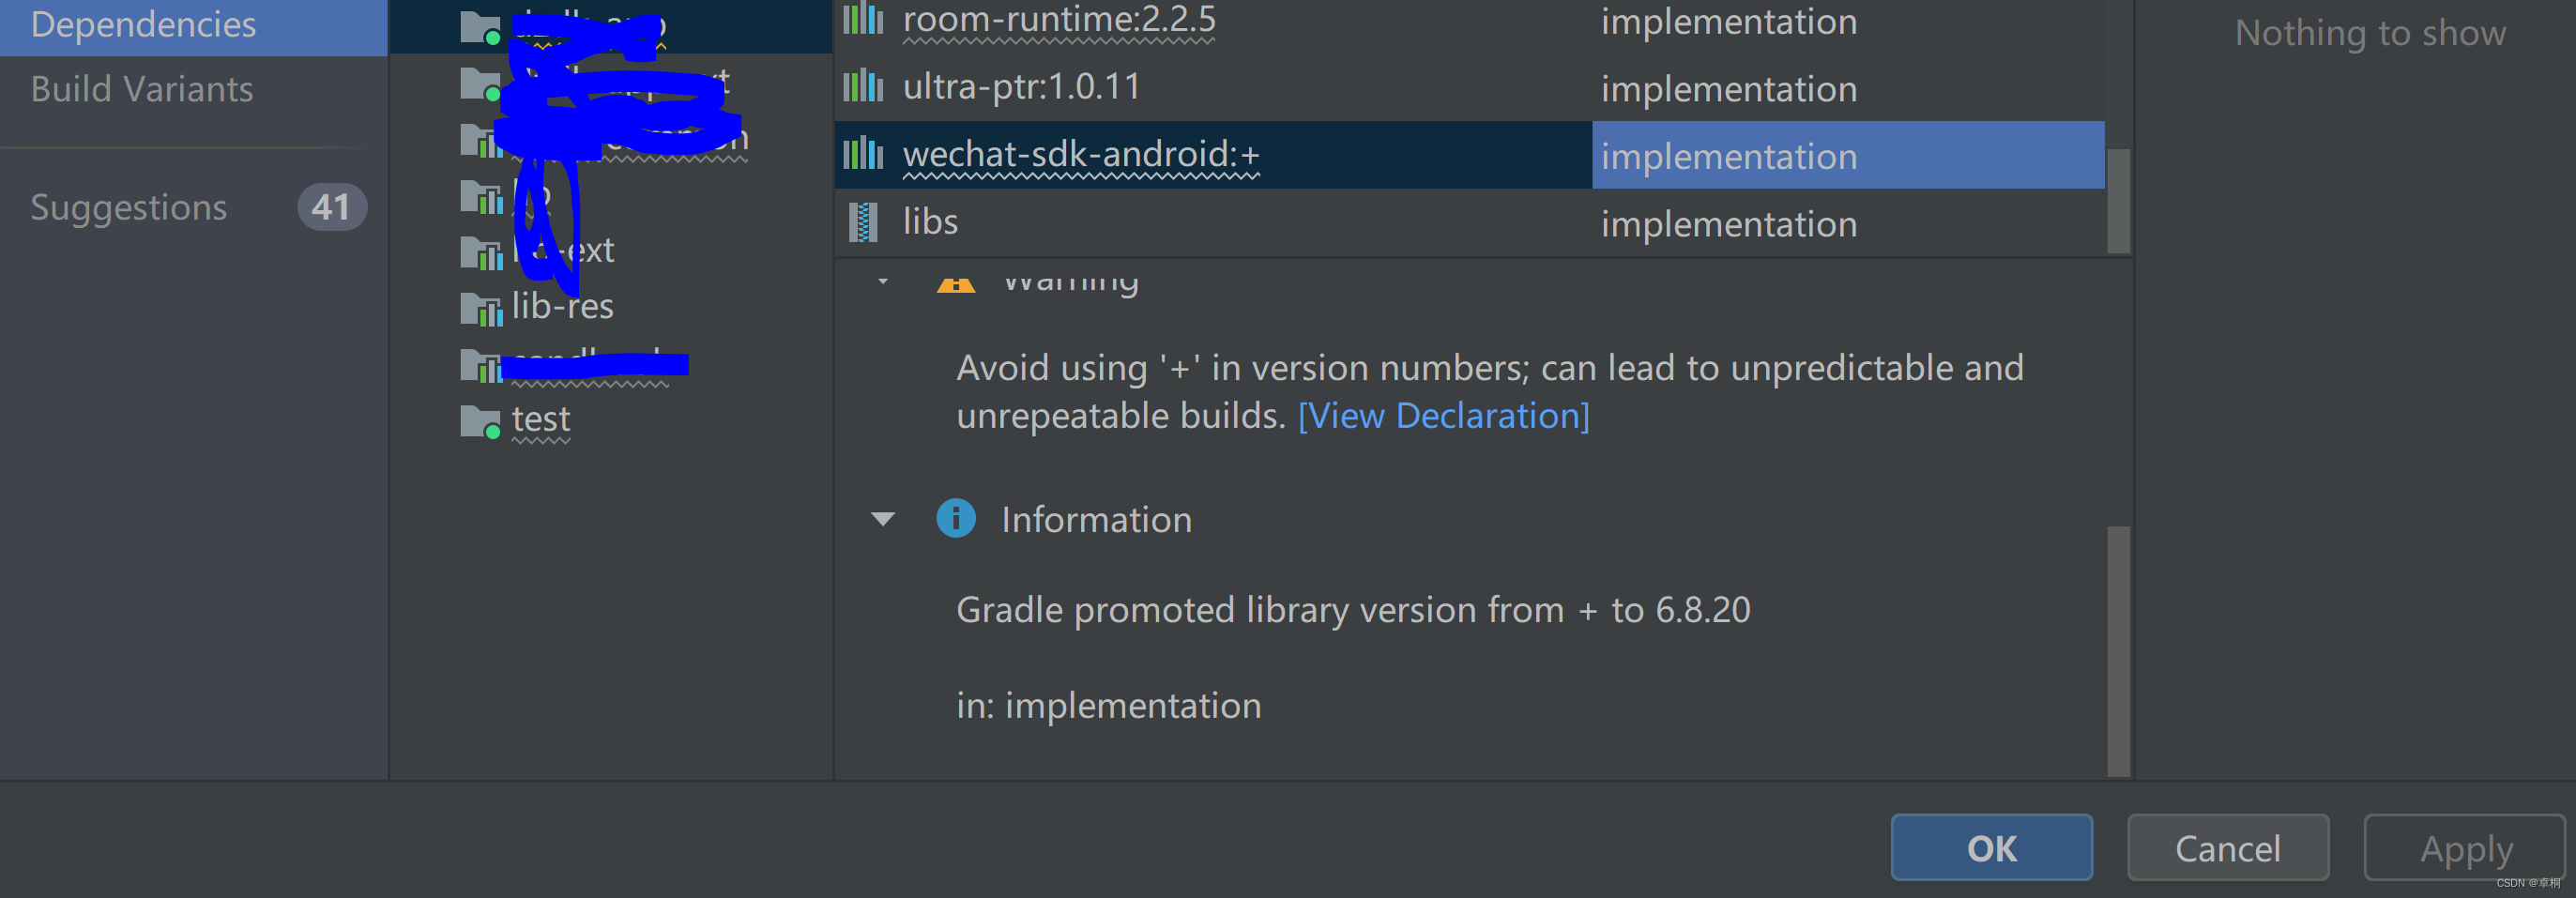
Task: Select the test module
Action: pos(541,419)
